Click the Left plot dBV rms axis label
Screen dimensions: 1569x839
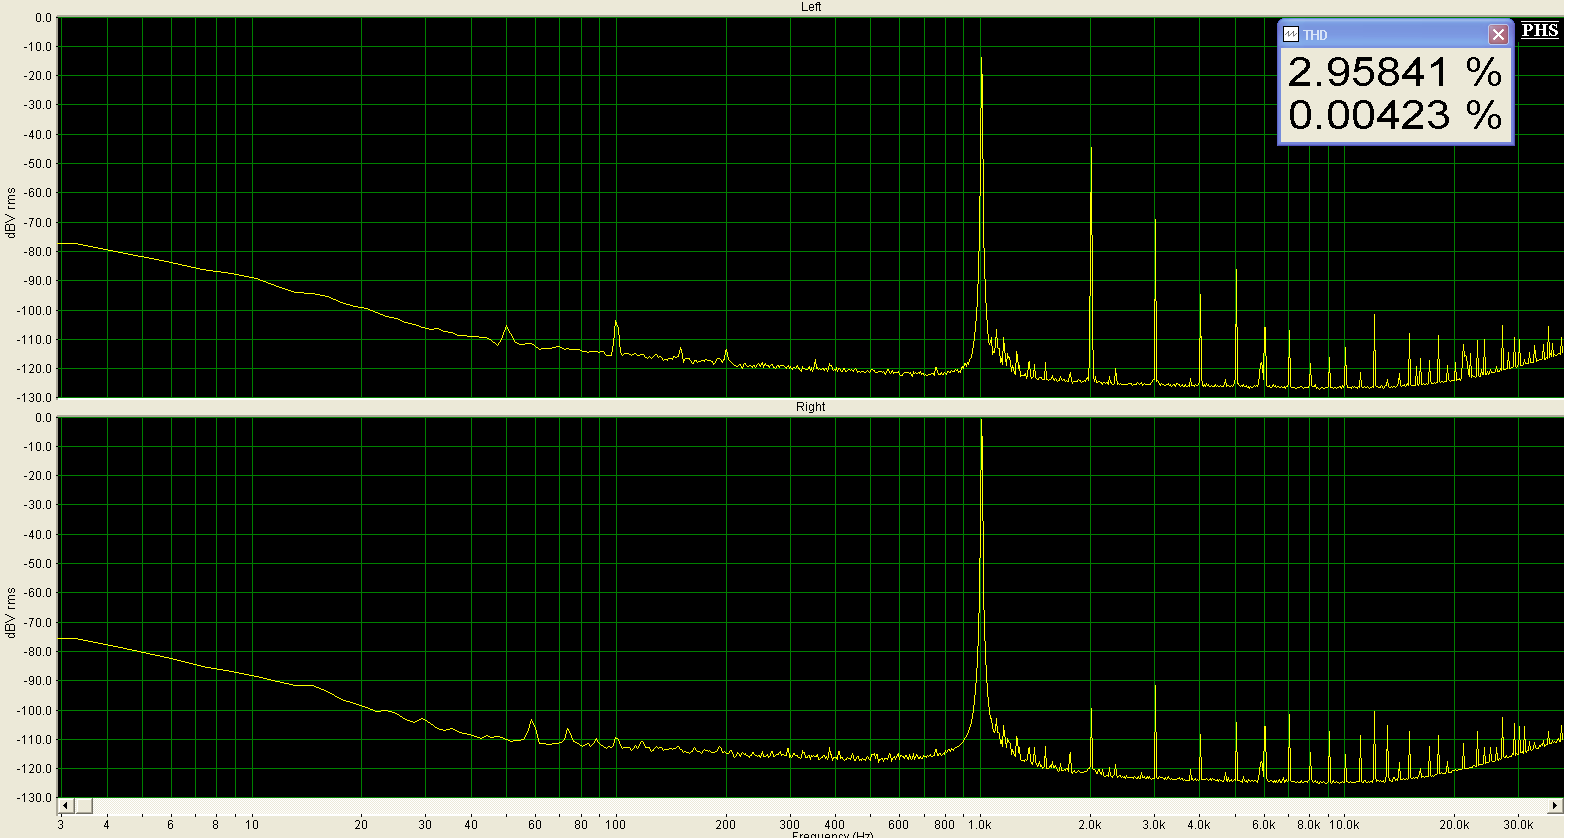point(11,212)
